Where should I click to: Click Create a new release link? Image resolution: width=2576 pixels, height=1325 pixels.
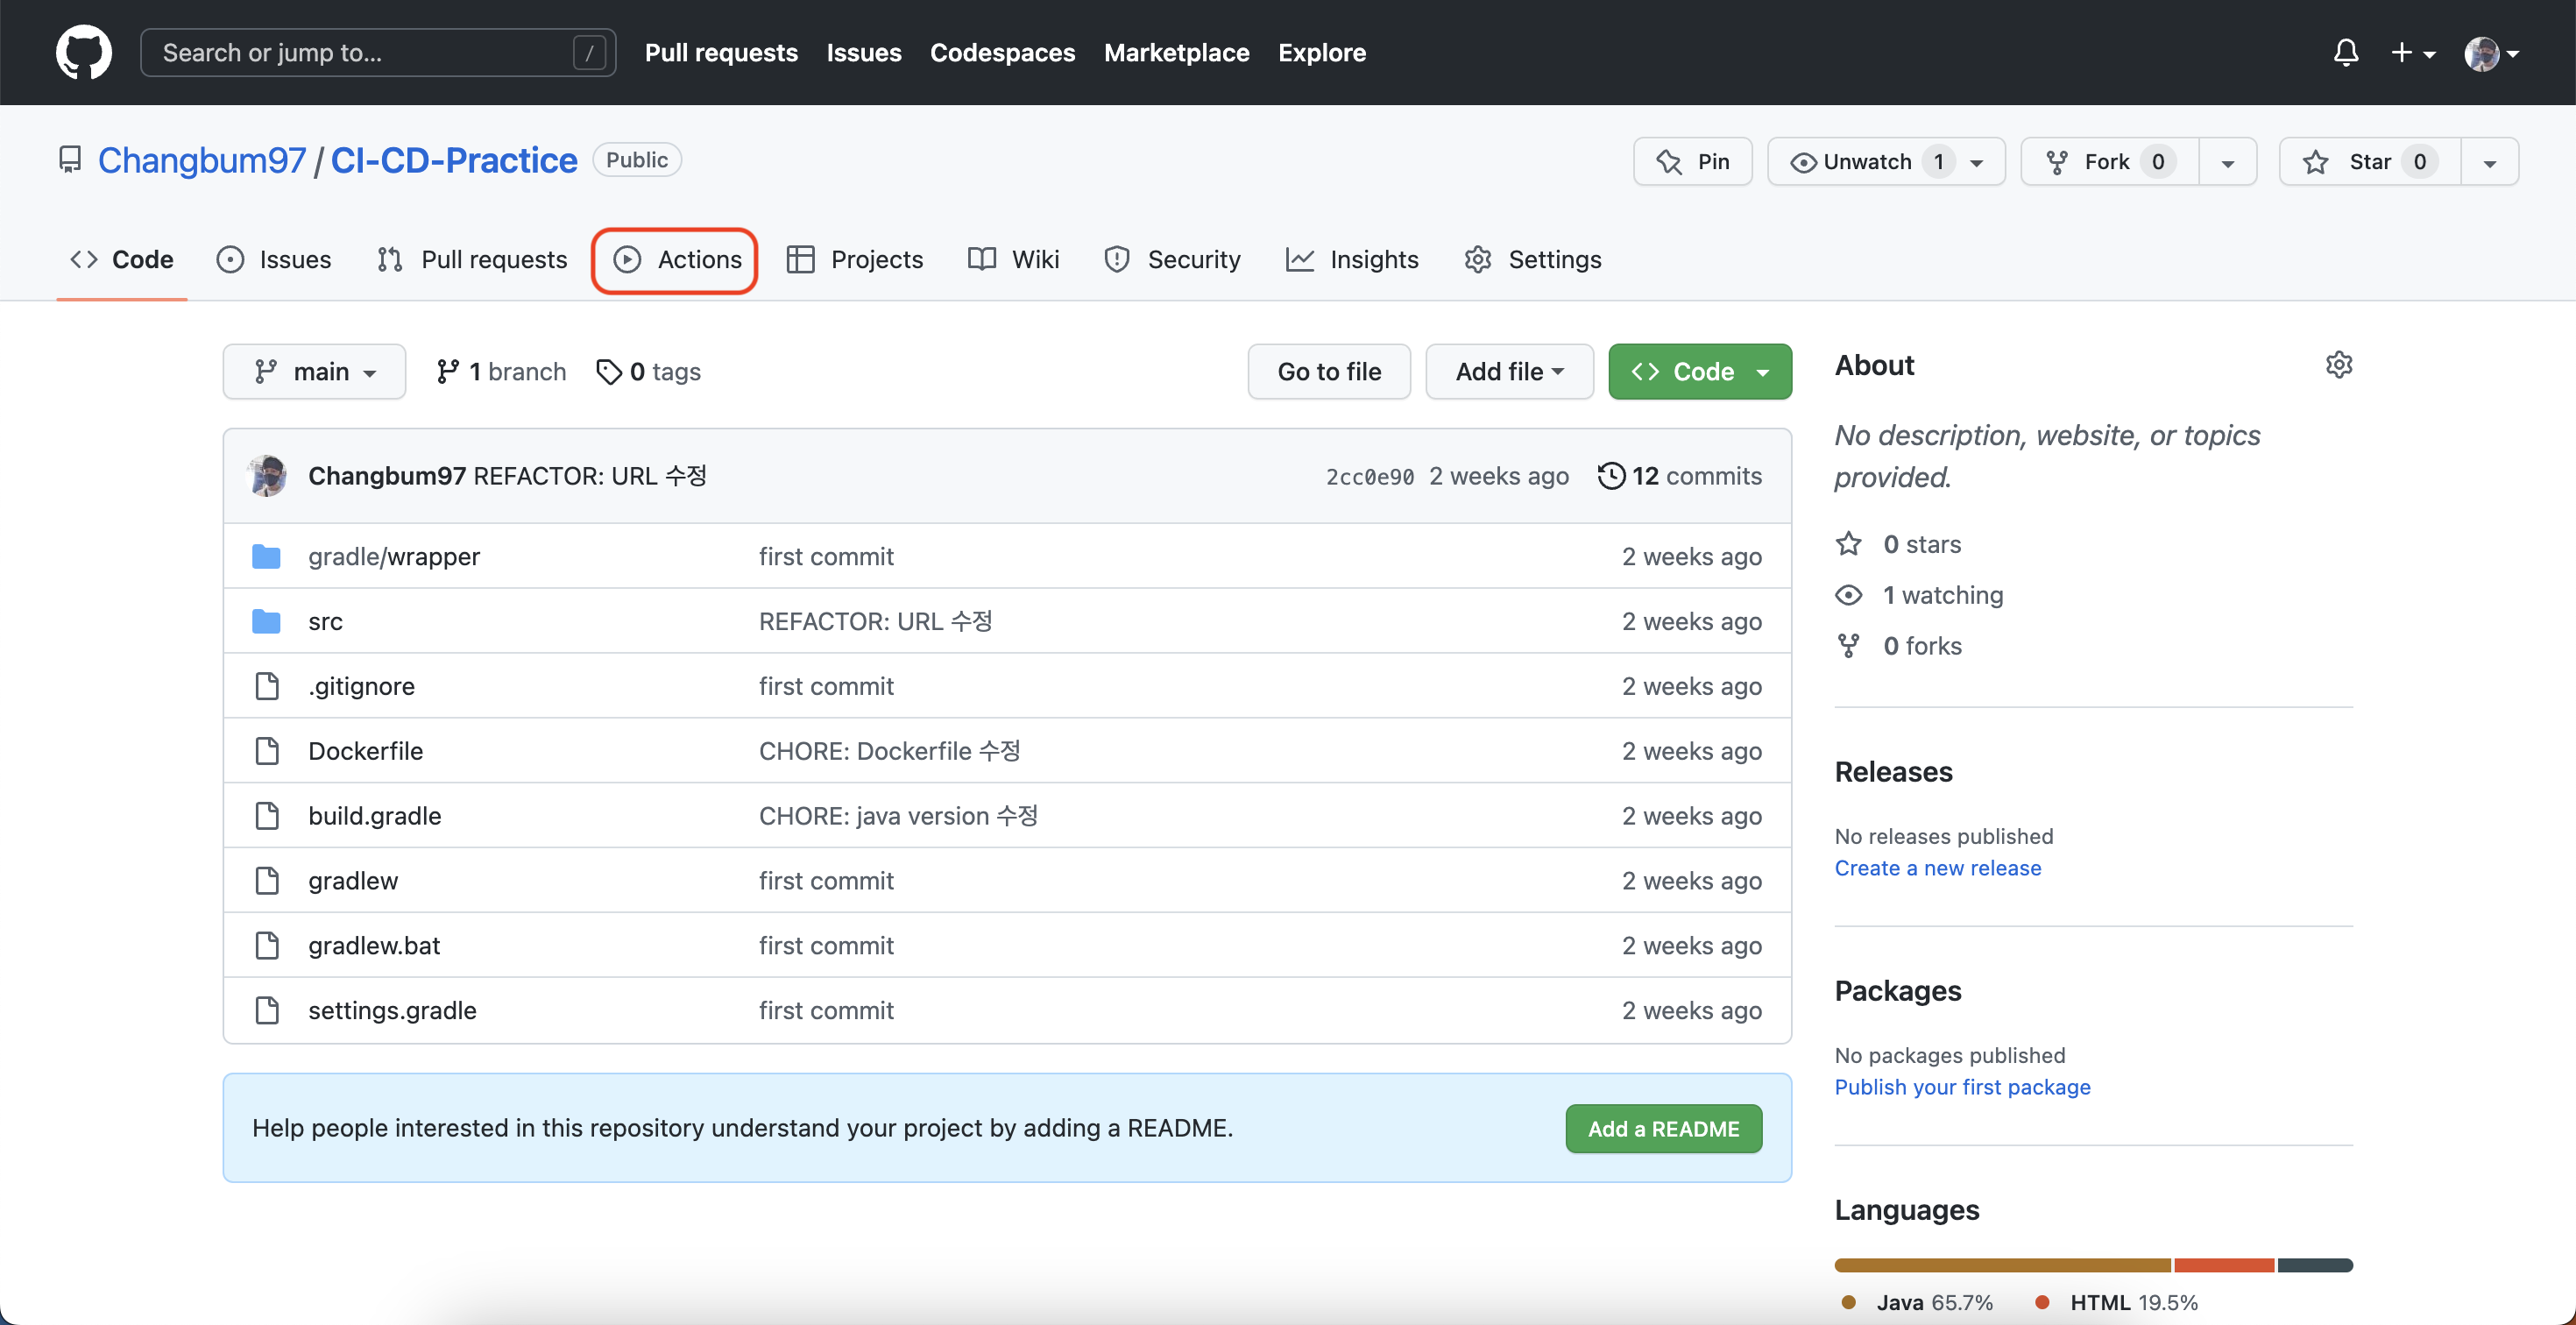pos(1937,868)
